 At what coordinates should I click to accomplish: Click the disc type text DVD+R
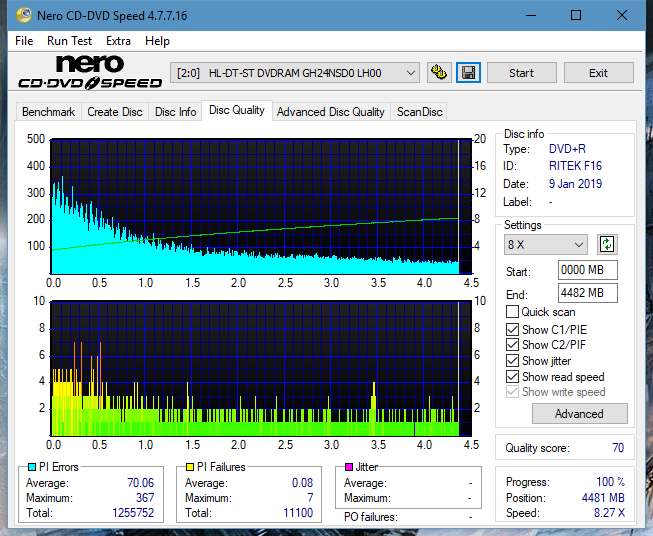[567, 149]
